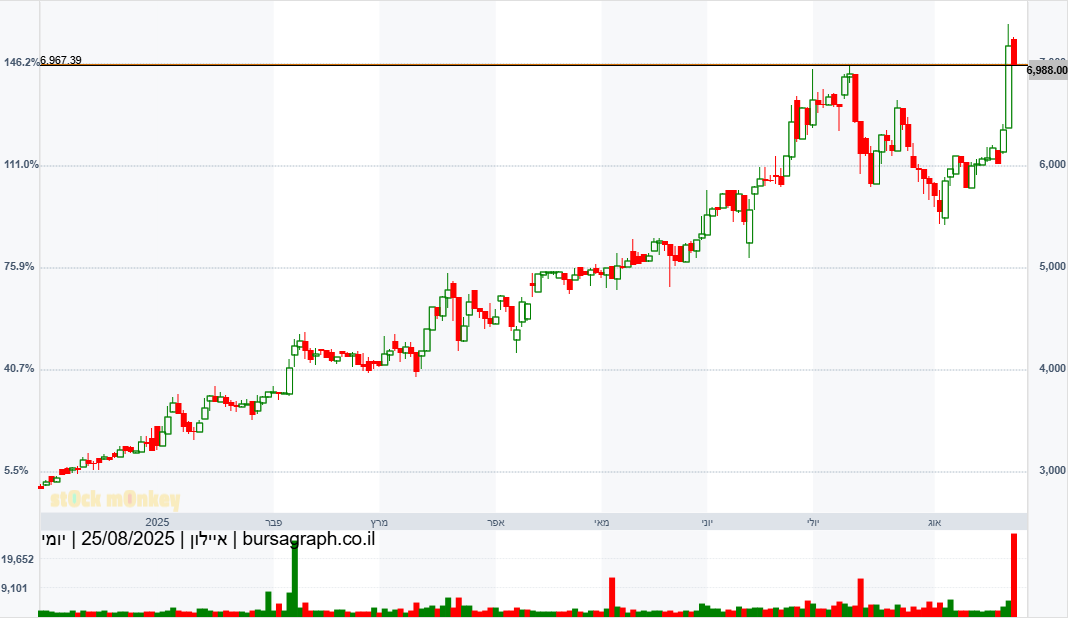The image size is (1068, 618).
Task: Click the איילון stock name in caption
Action: (208, 539)
